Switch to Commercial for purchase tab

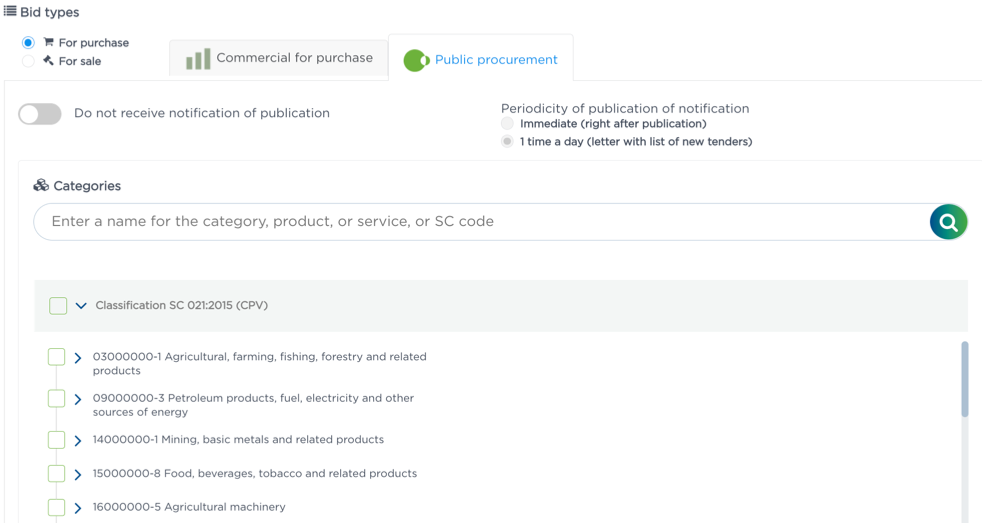pos(280,58)
